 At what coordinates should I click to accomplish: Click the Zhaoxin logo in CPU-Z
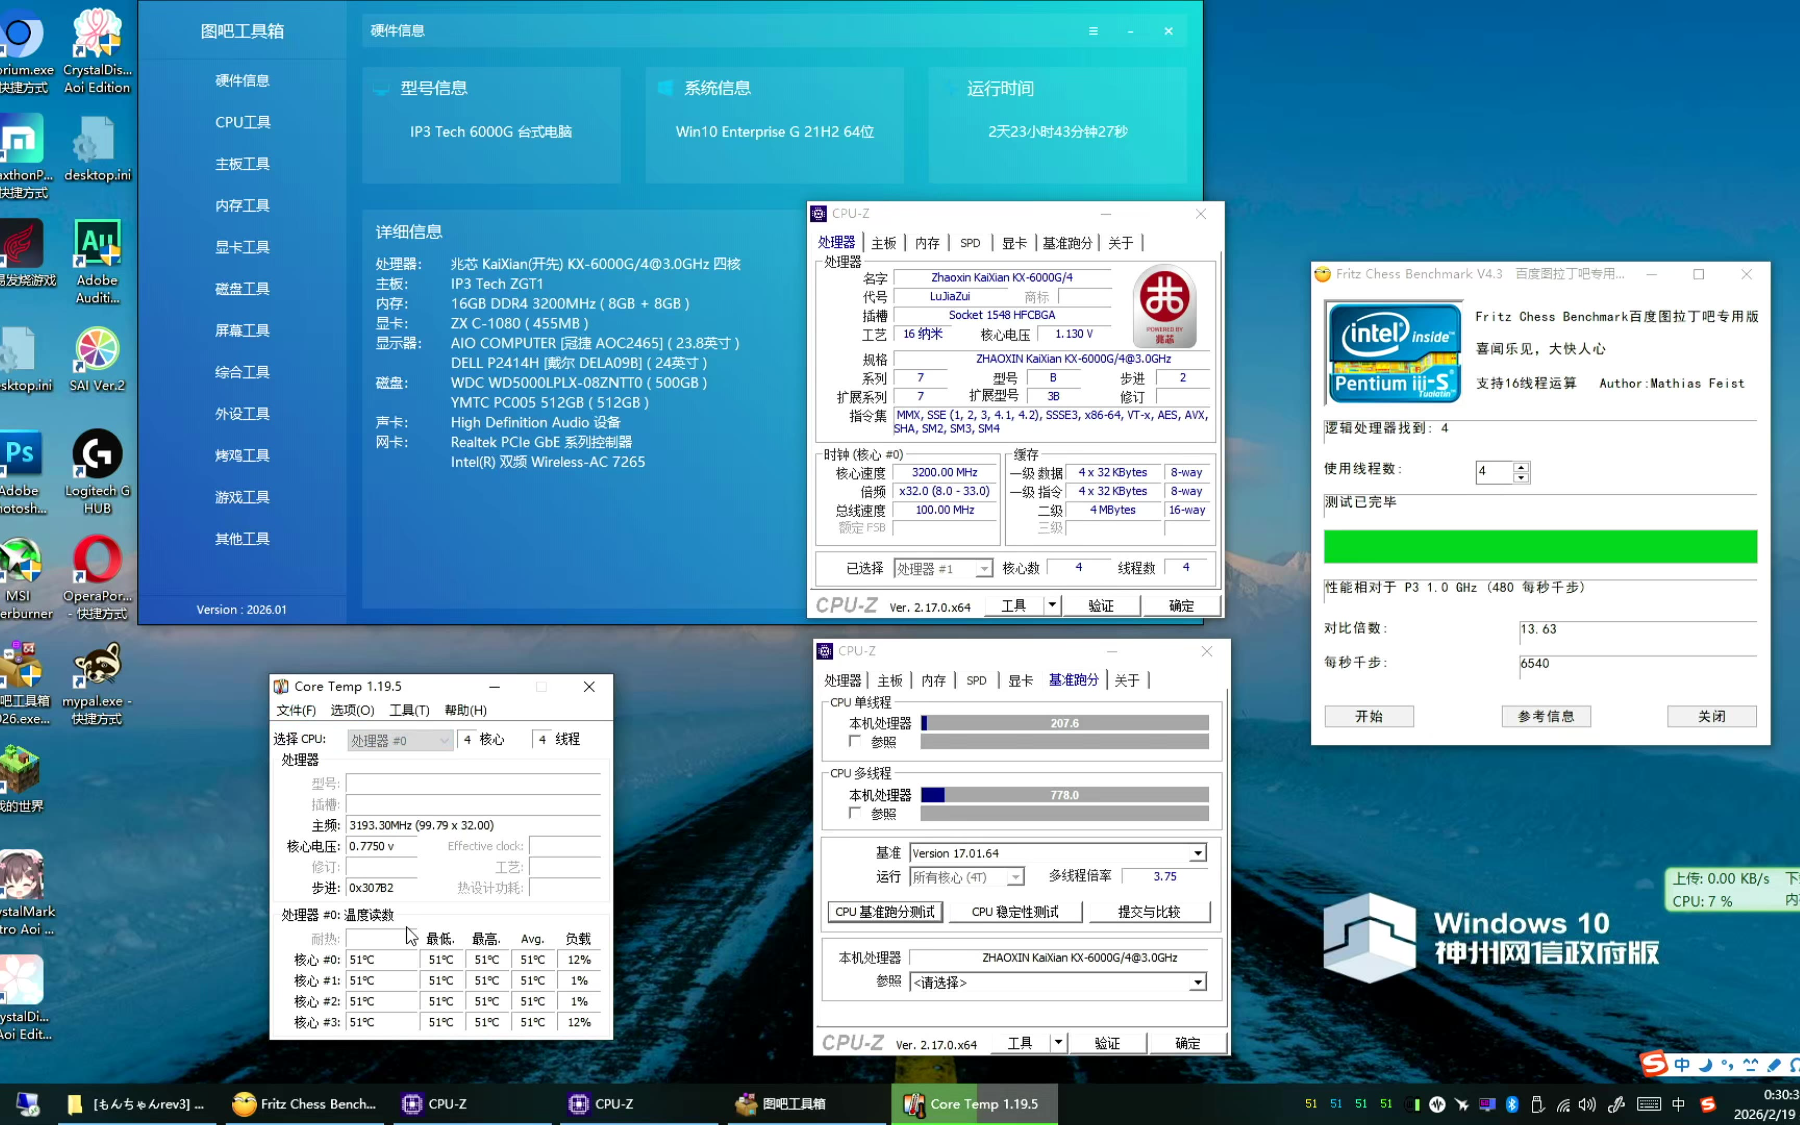1164,306
